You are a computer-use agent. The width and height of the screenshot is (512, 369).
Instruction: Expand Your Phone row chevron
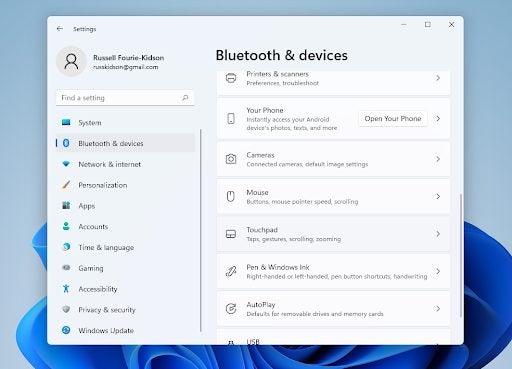(x=438, y=119)
